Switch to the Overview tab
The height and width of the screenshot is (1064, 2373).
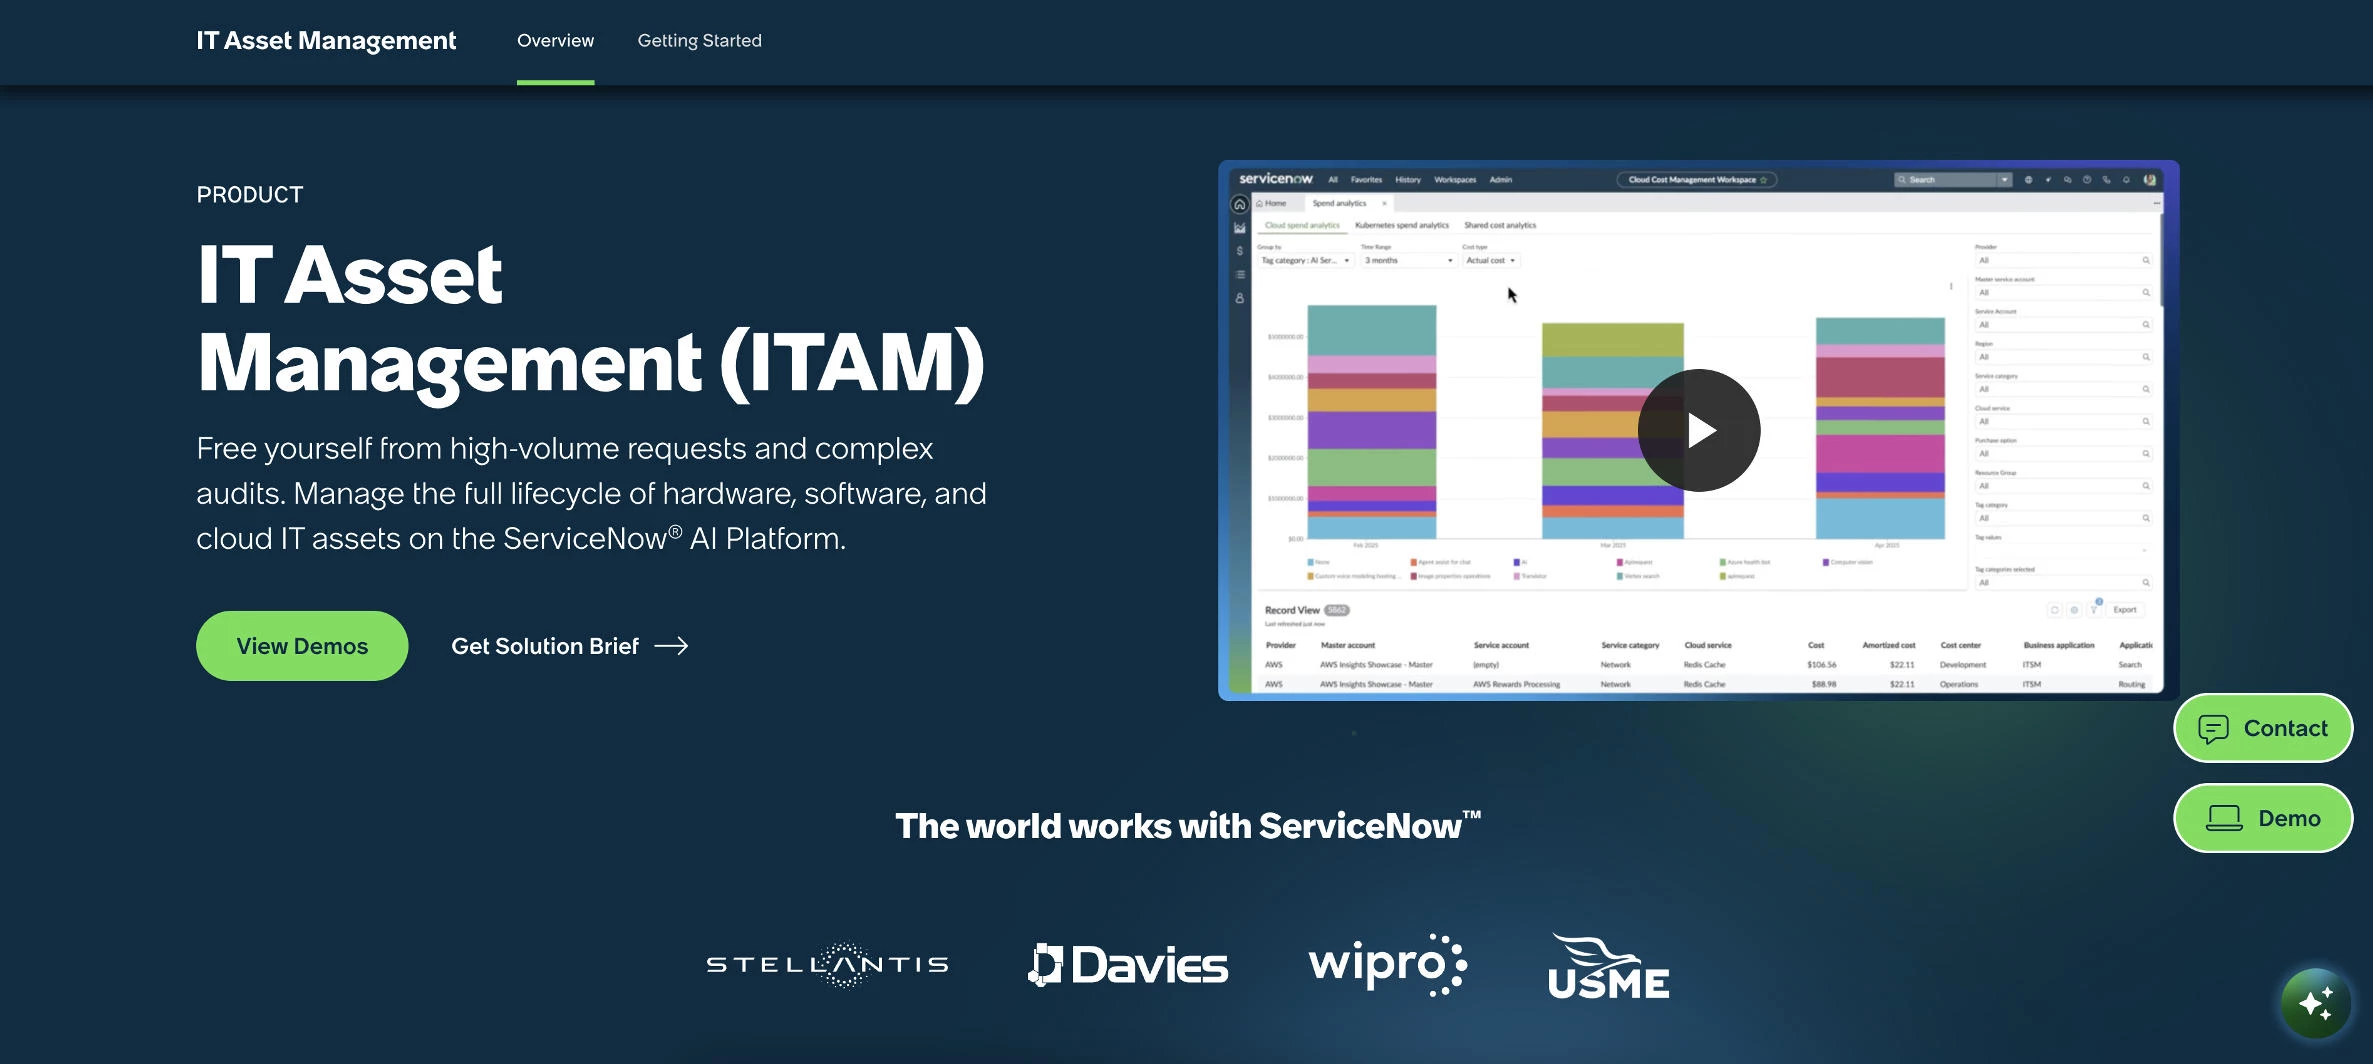(555, 41)
